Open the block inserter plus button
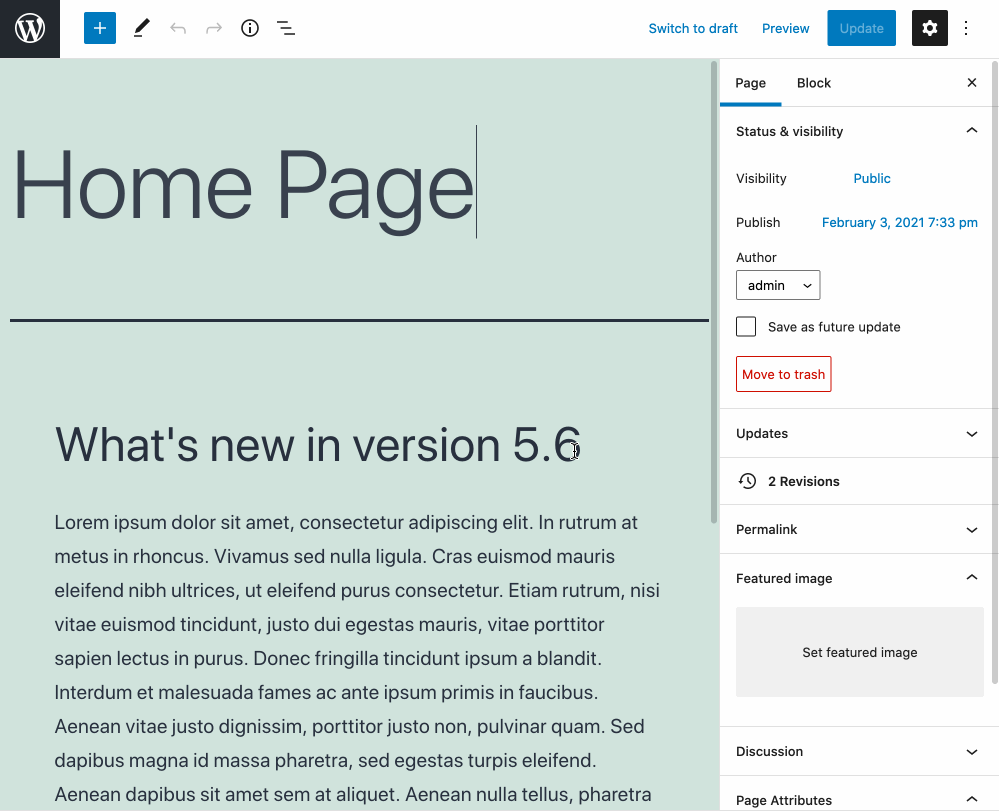999x811 pixels. coord(100,28)
